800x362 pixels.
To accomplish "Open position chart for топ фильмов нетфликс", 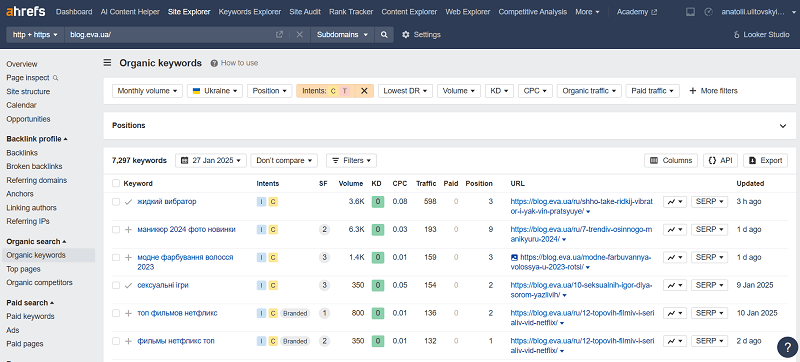I will click(675, 313).
